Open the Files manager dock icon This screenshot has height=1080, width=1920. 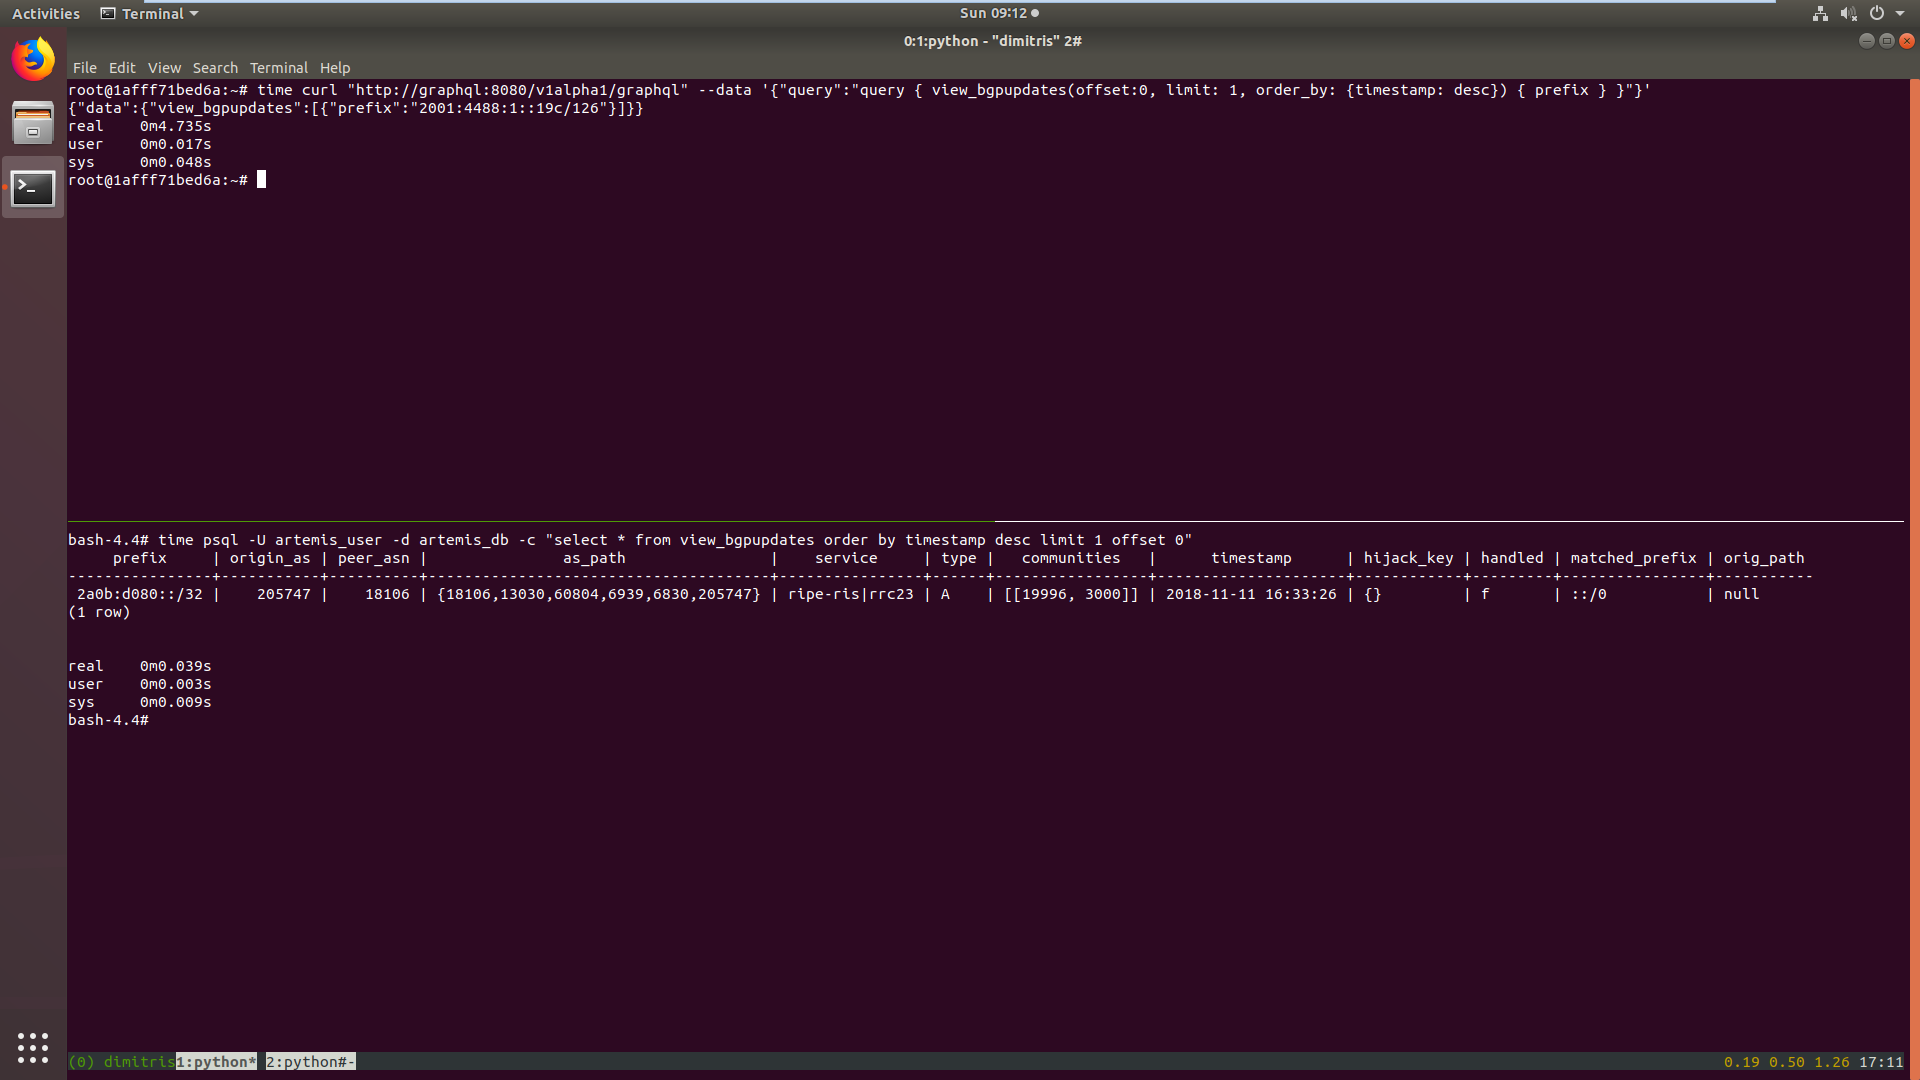(33, 124)
